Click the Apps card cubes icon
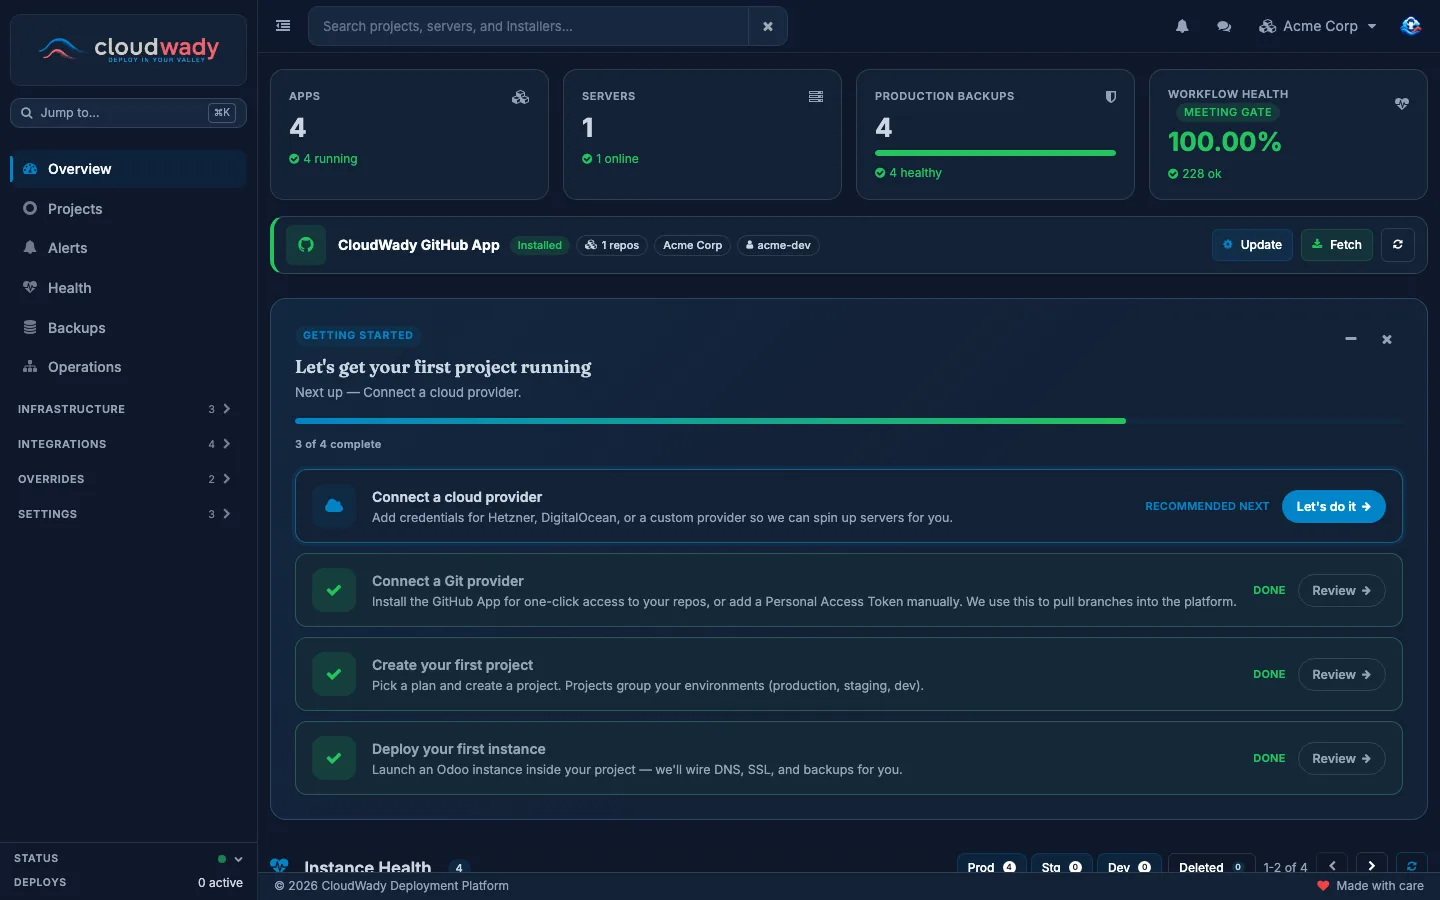Screen dimensions: 1440x900 point(521,97)
